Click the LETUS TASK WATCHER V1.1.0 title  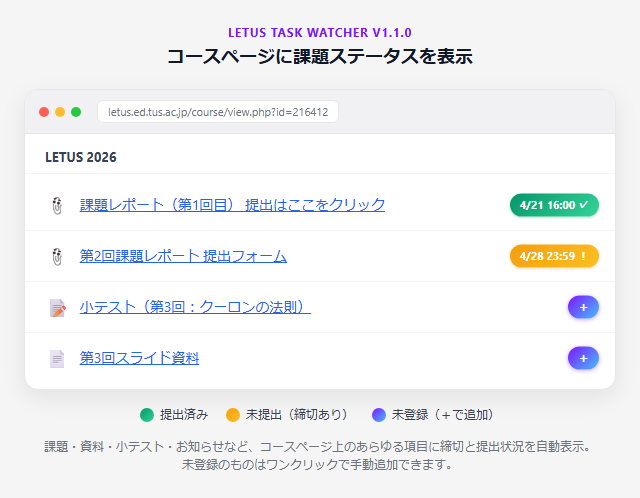coord(320,33)
